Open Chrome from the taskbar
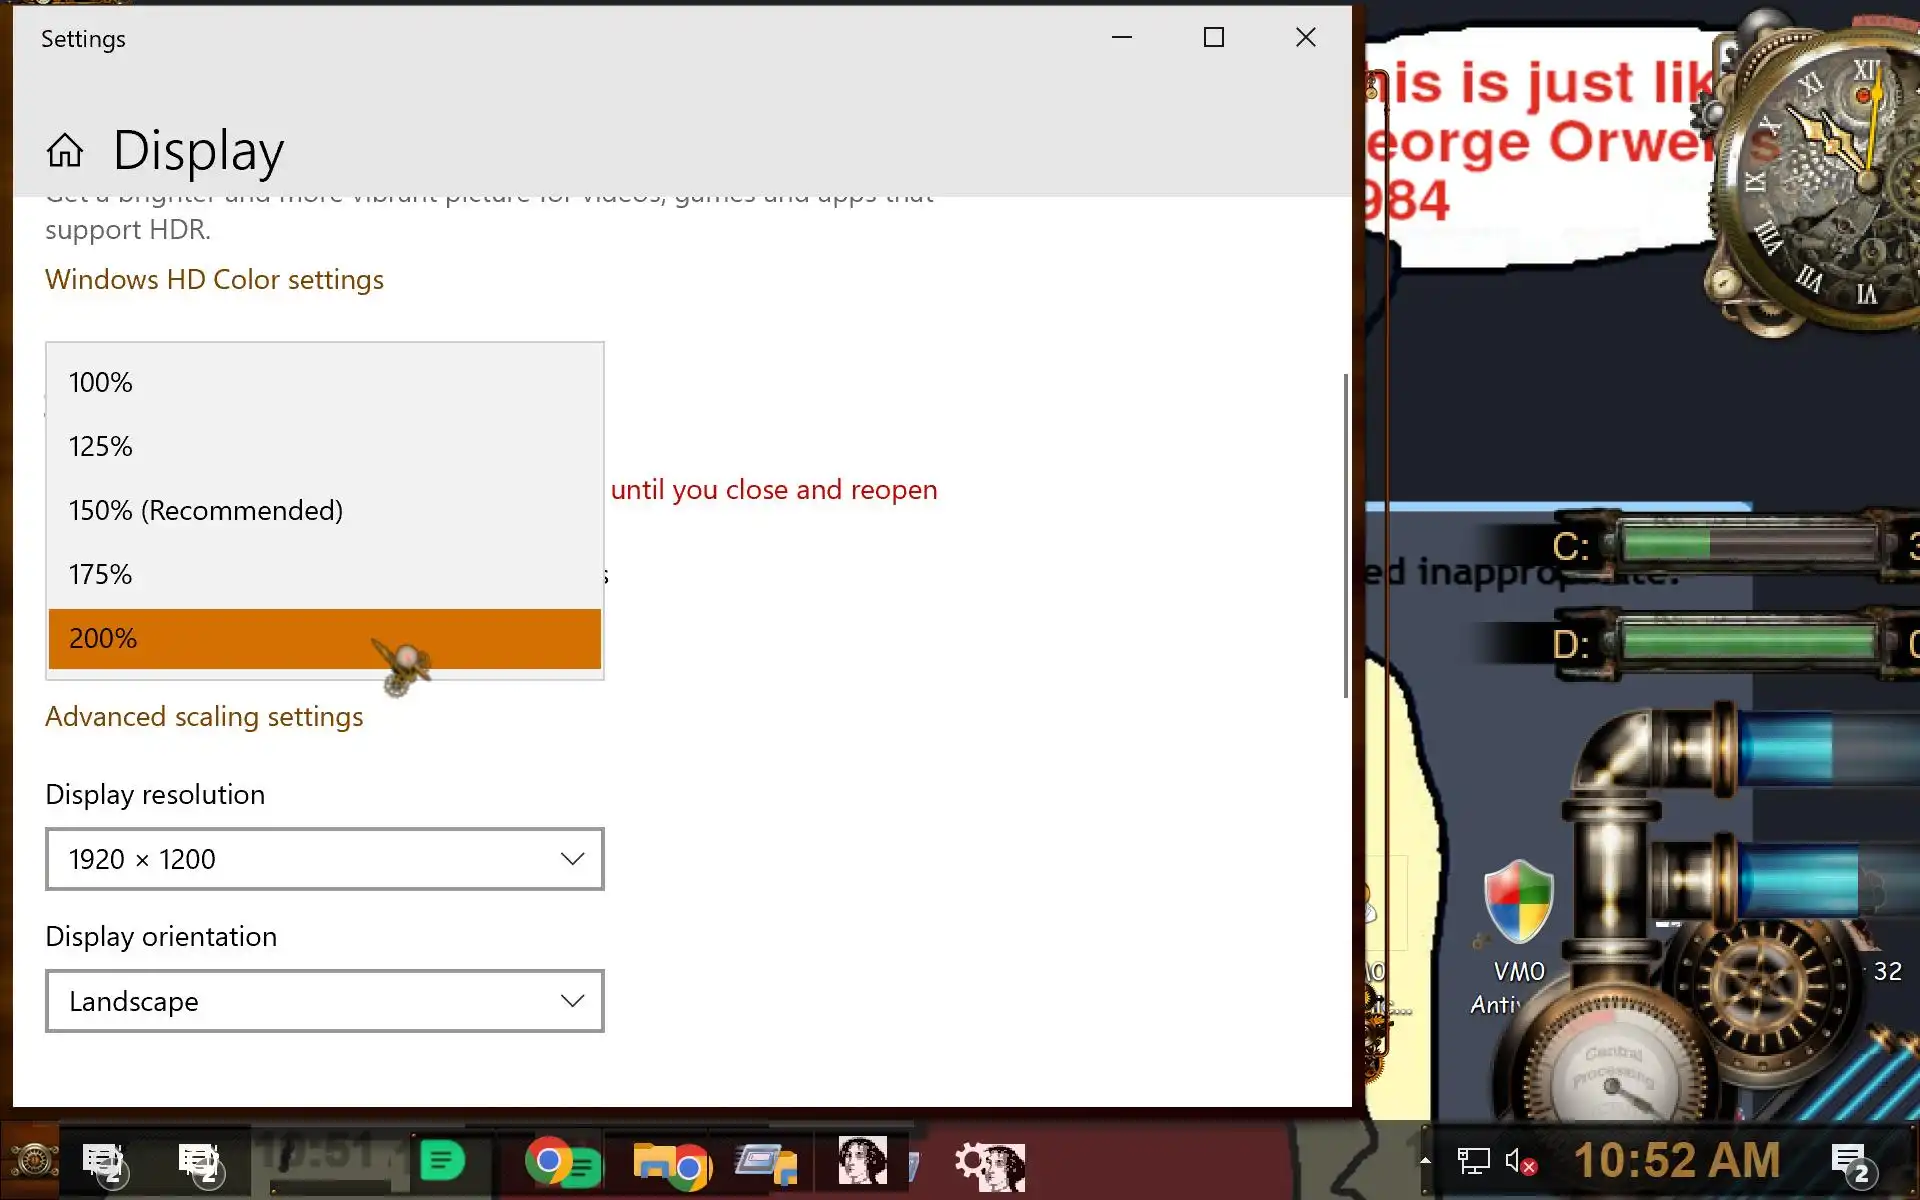 [549, 1162]
